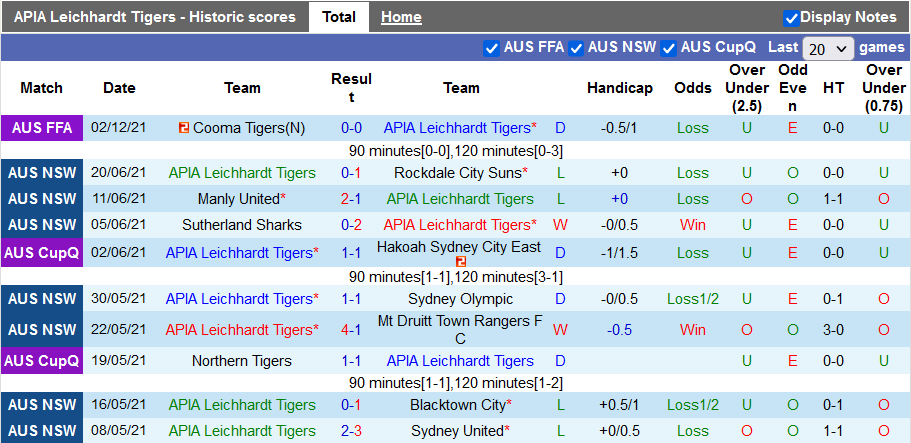The width and height of the screenshot is (911, 443).
Task: Click the 2-1 result against Manly United
Action: (351, 199)
